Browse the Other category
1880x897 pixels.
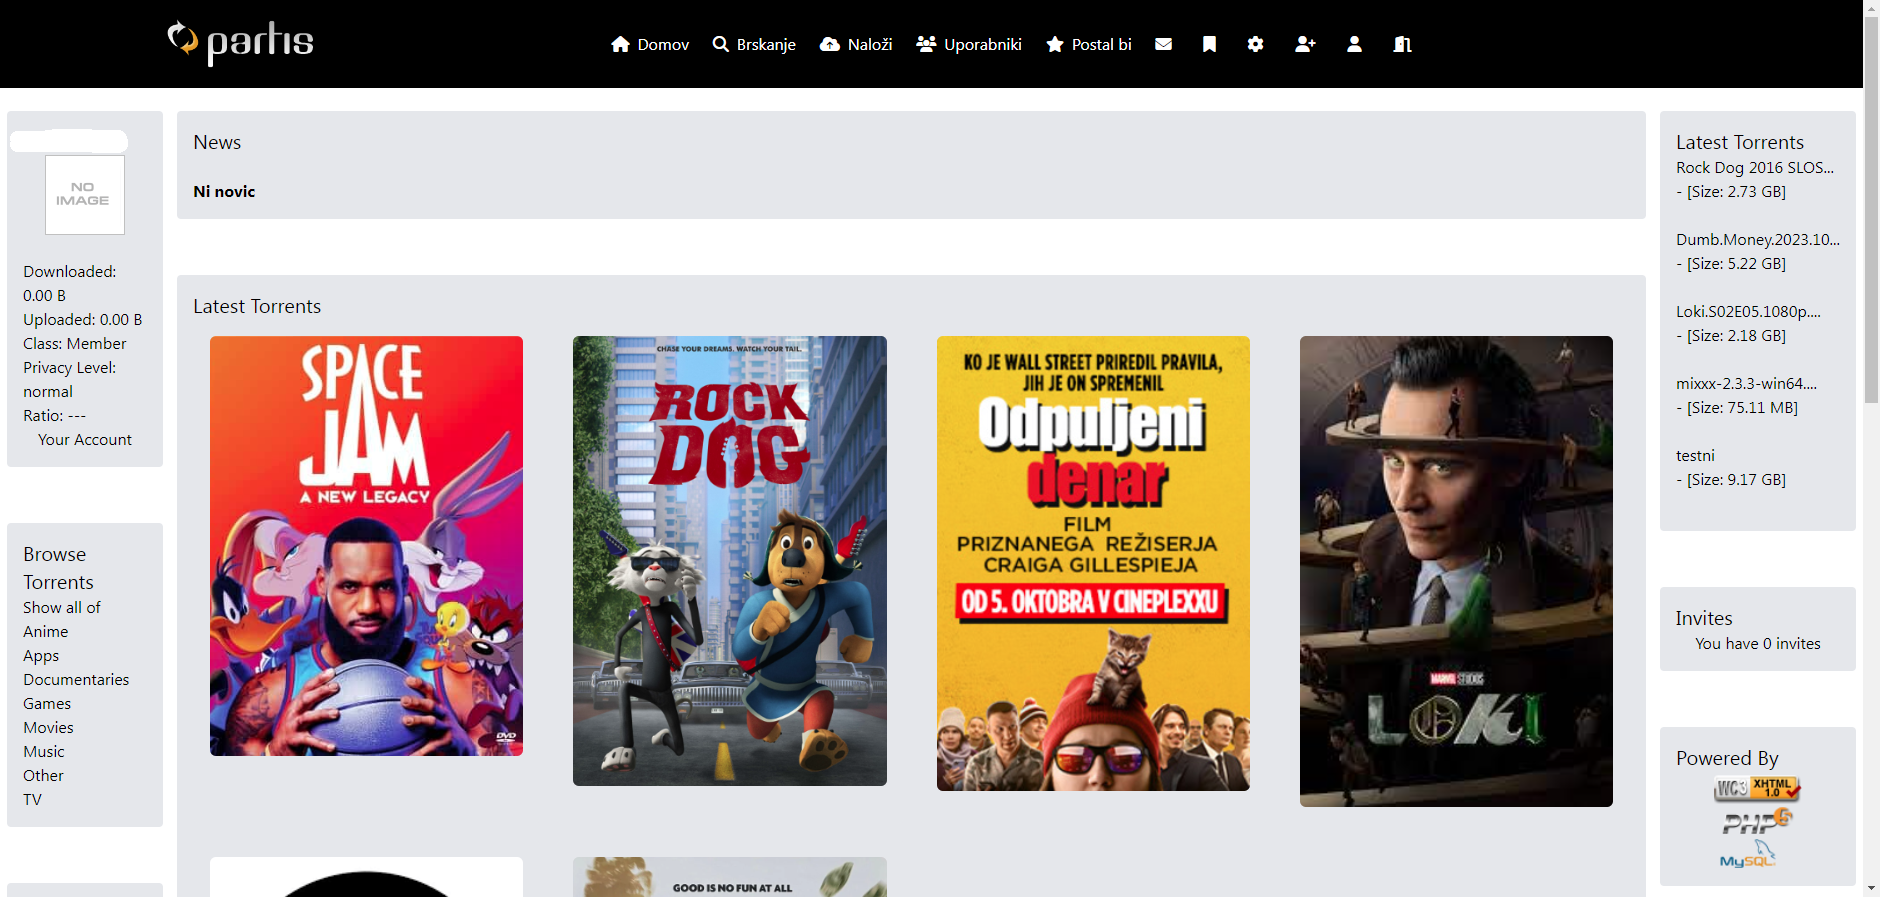pos(43,775)
